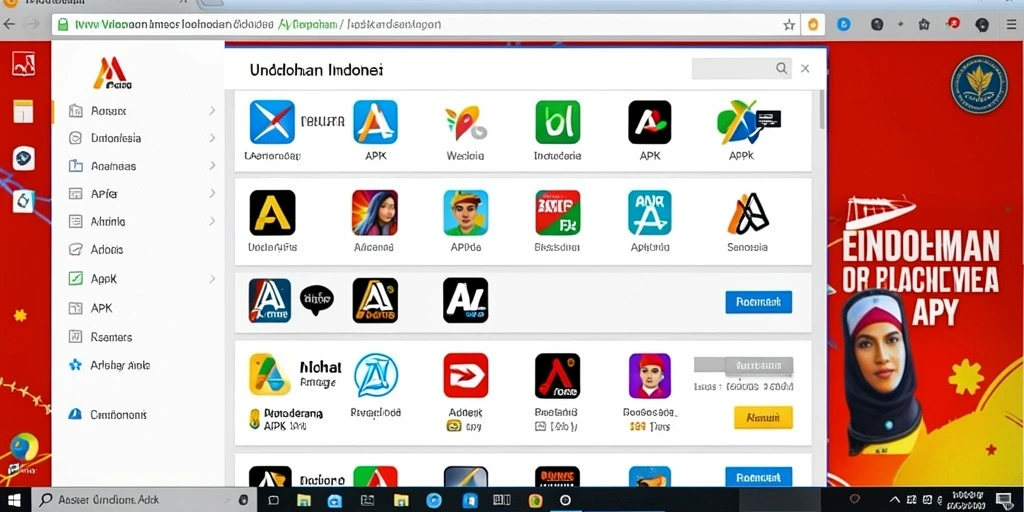The image size is (1024, 512).
Task: Open the dark blue and red A icon in third row
Action: coord(270,300)
